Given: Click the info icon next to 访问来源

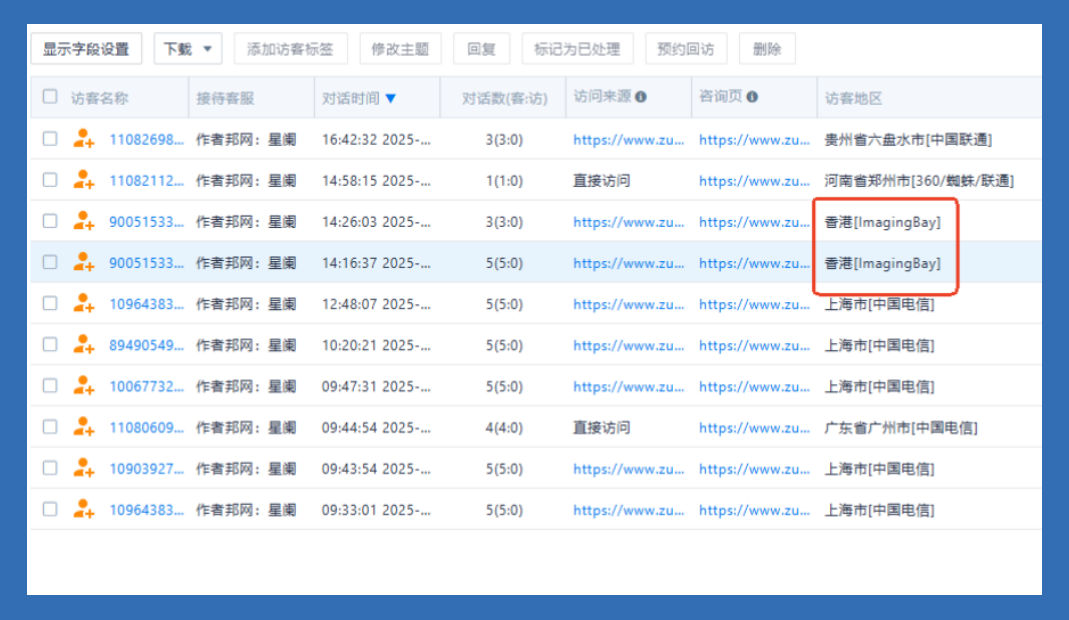Looking at the screenshot, I should [x=641, y=97].
